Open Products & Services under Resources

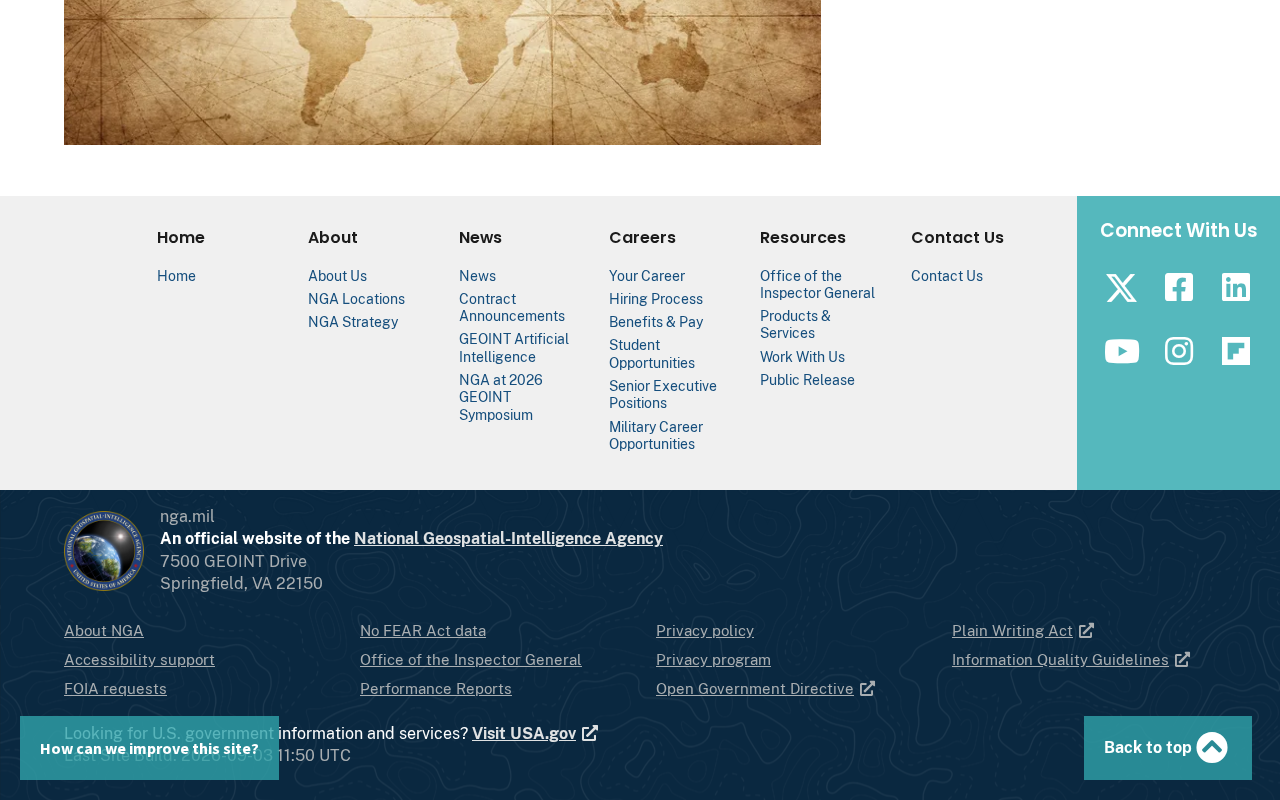coord(795,325)
